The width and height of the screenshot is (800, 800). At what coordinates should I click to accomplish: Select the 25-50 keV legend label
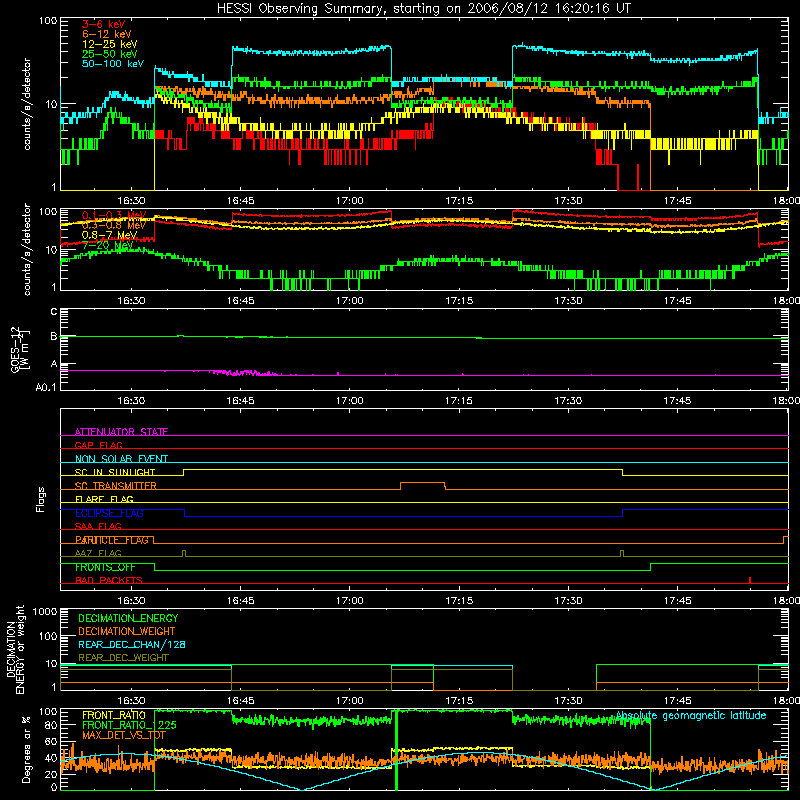110,54
